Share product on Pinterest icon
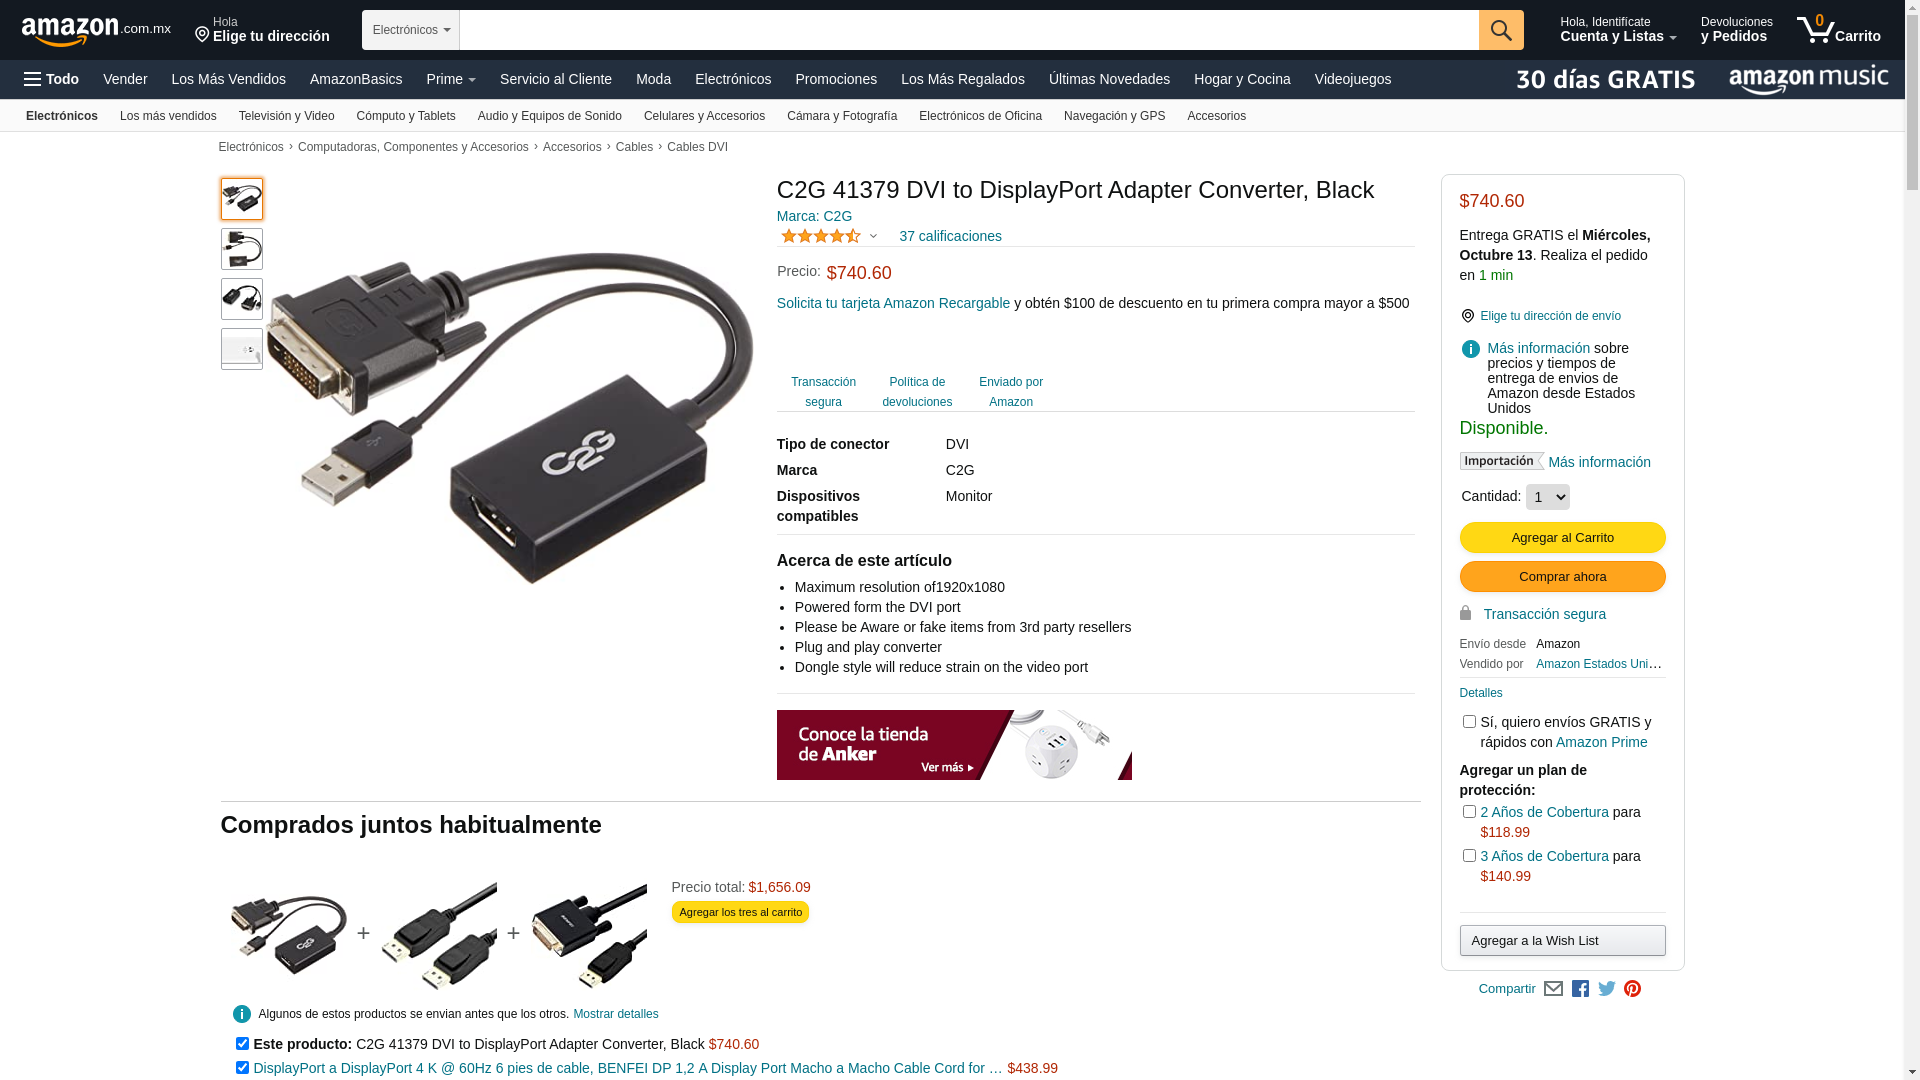 click(x=1632, y=989)
